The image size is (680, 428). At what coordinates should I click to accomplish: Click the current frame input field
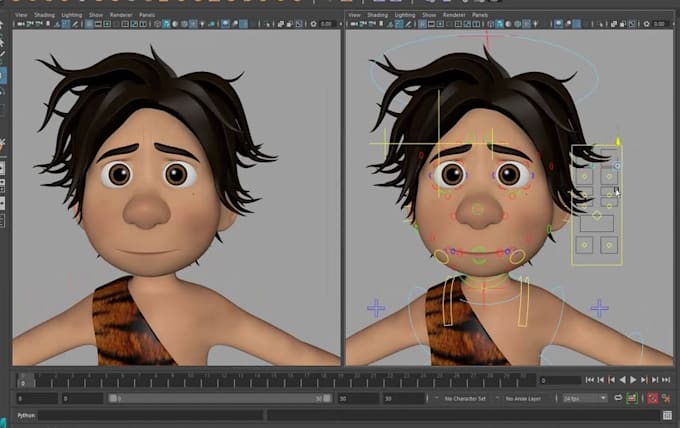(x=560, y=380)
